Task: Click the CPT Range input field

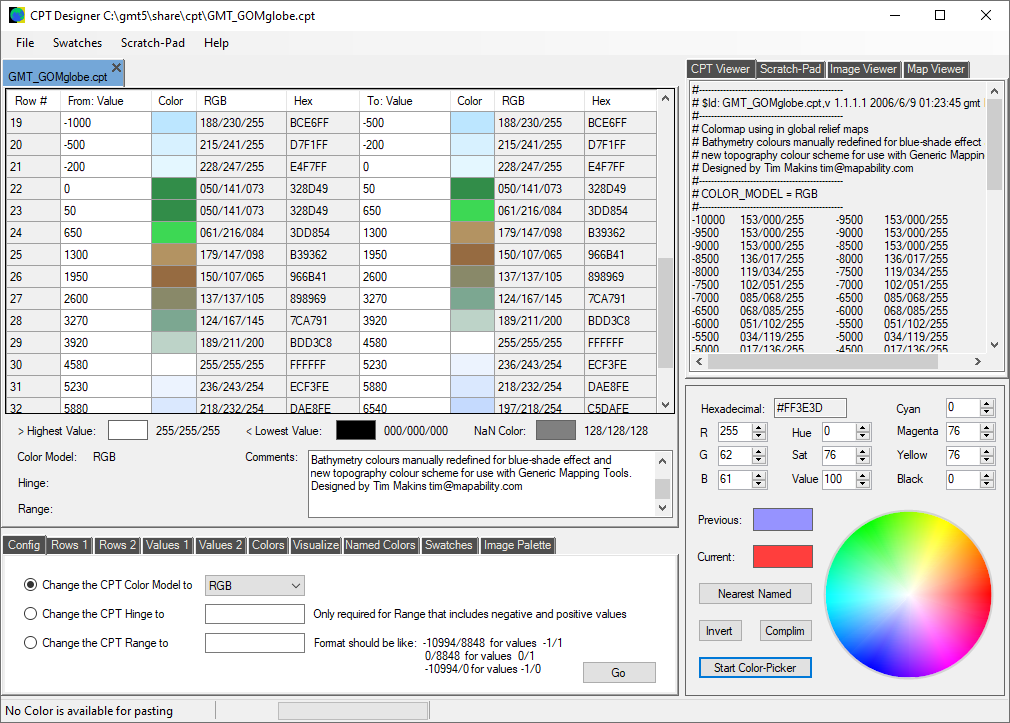Action: 254,643
